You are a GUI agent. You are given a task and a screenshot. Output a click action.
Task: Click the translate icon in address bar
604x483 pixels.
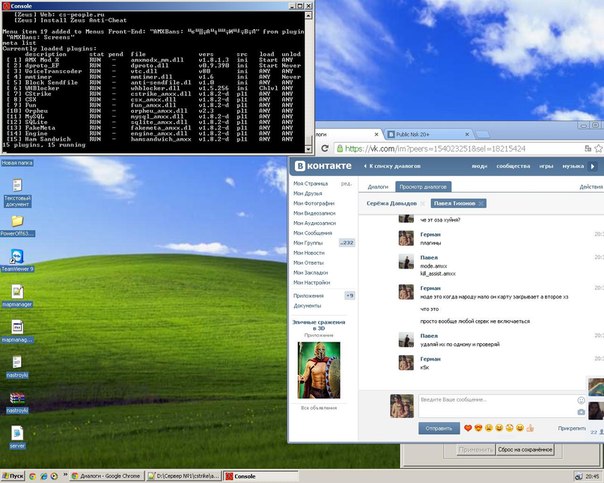click(588, 148)
